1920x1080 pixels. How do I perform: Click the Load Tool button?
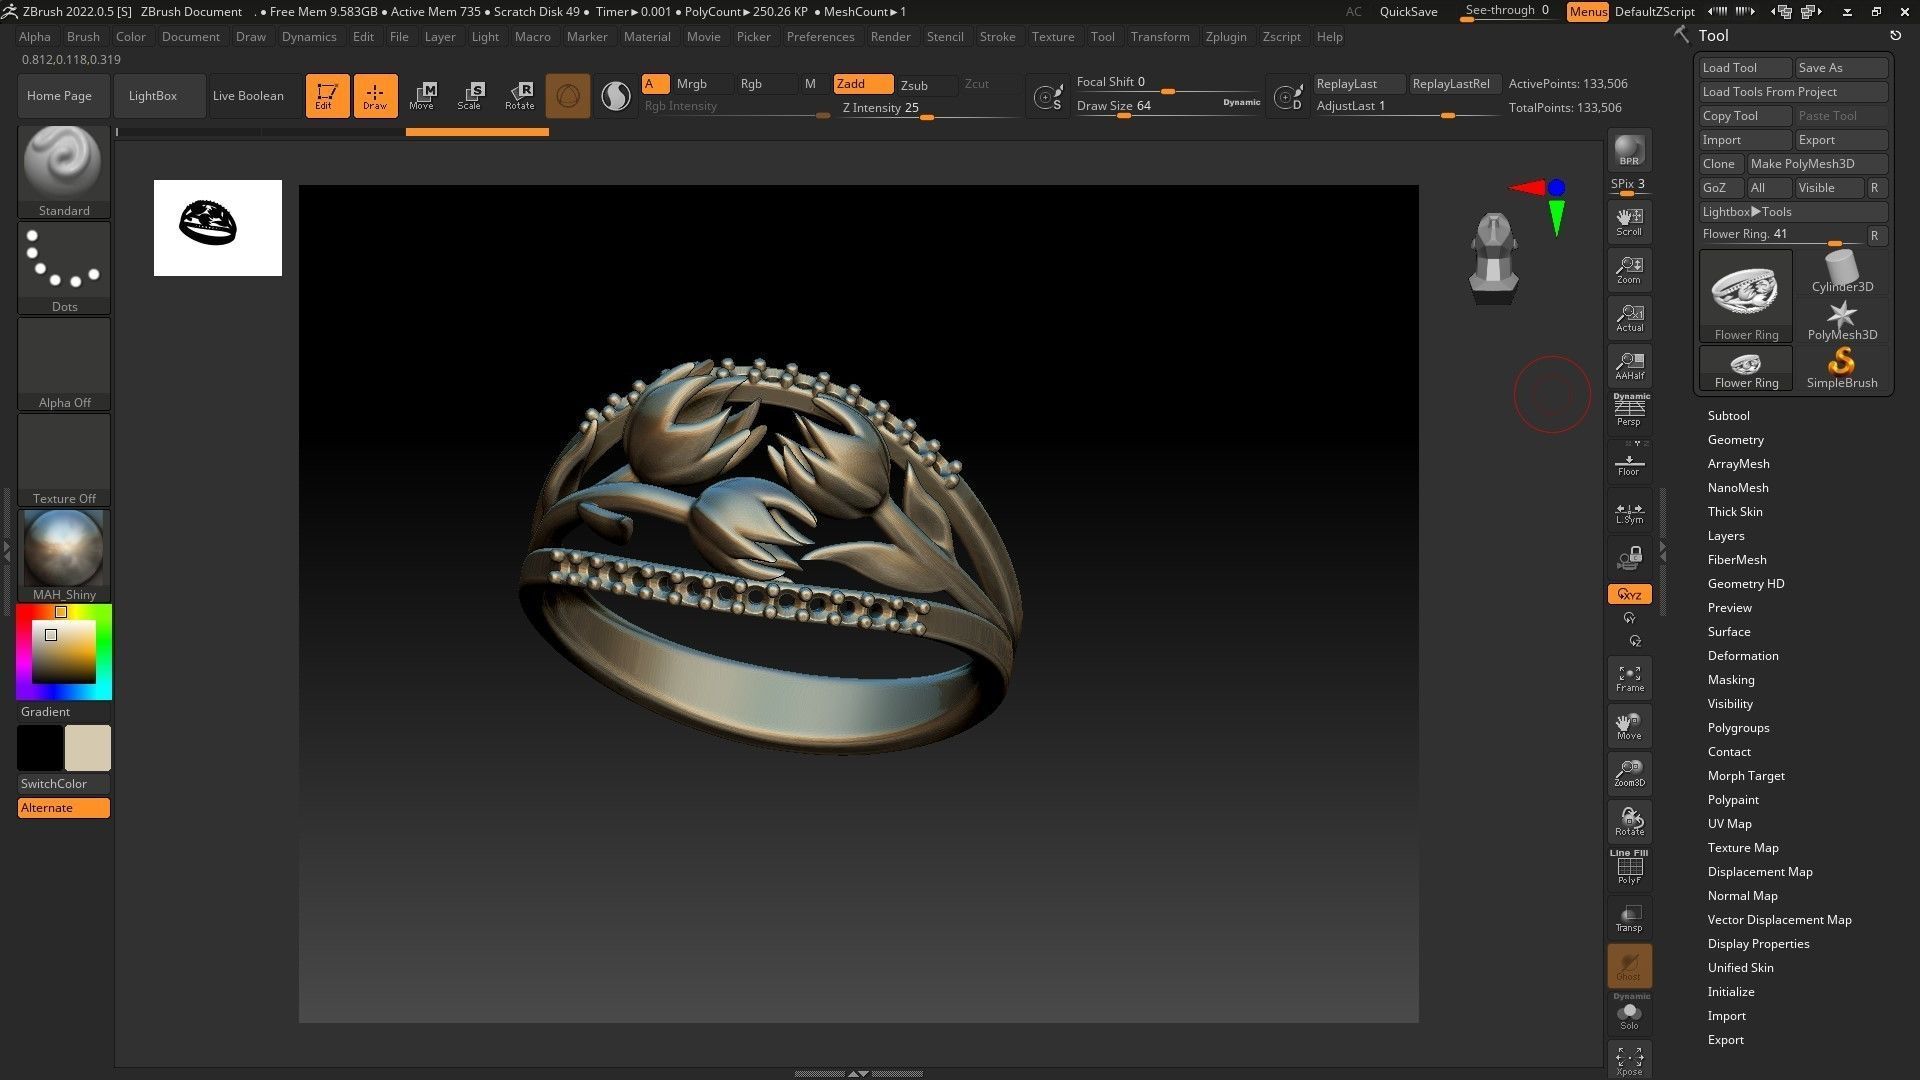tap(1745, 68)
